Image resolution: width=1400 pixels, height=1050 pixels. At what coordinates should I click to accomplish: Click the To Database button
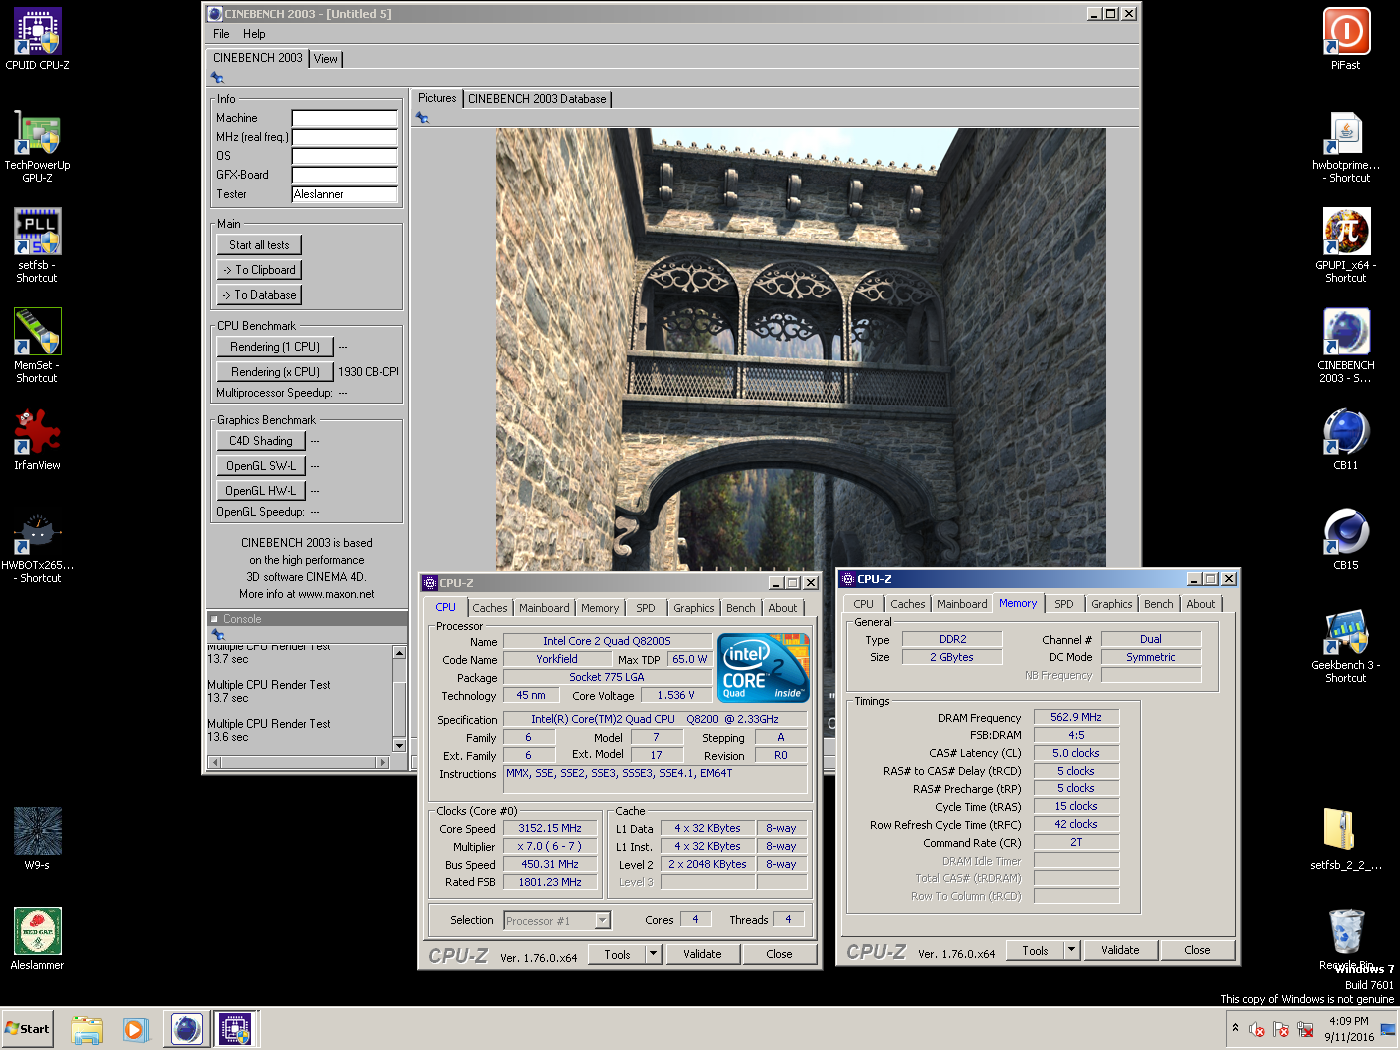259,295
